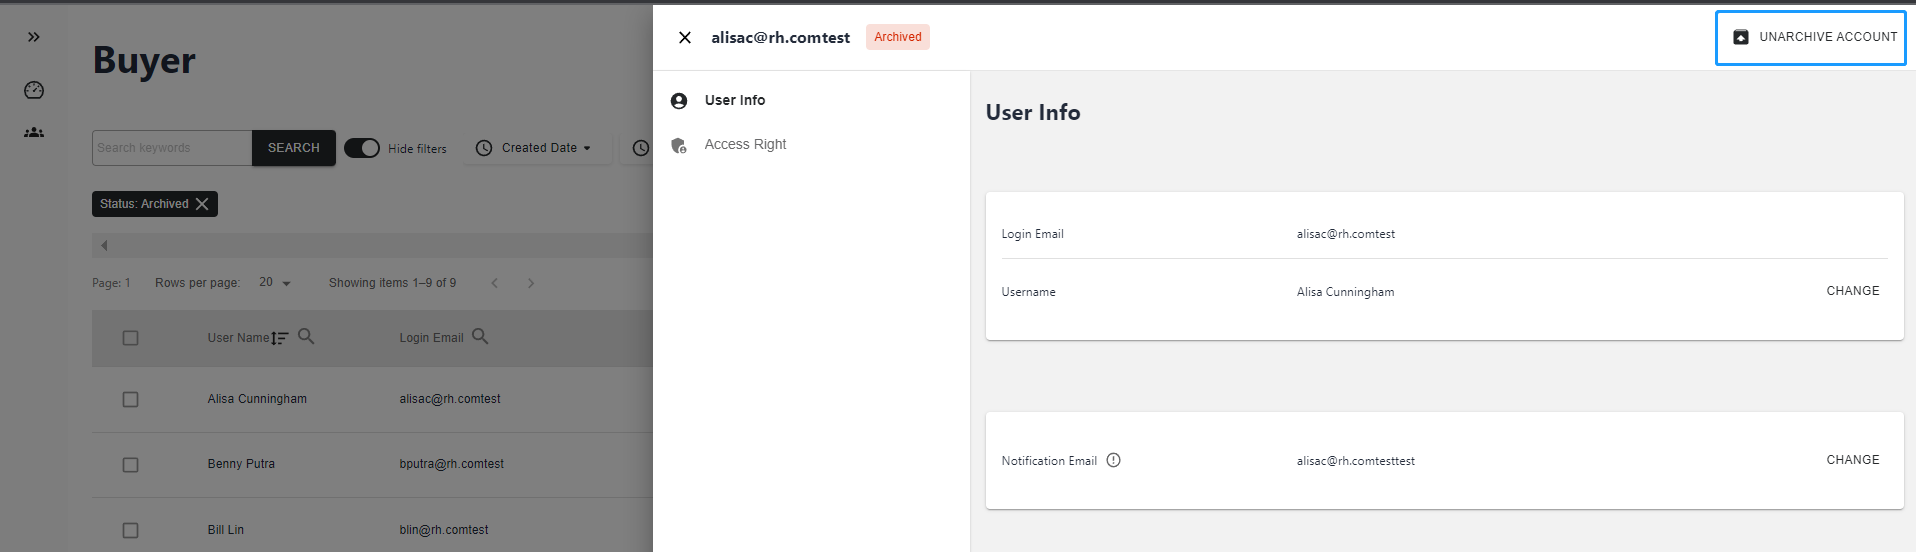This screenshot has width=1916, height=552.
Task: Sort by User Name column icon
Action: point(280,339)
